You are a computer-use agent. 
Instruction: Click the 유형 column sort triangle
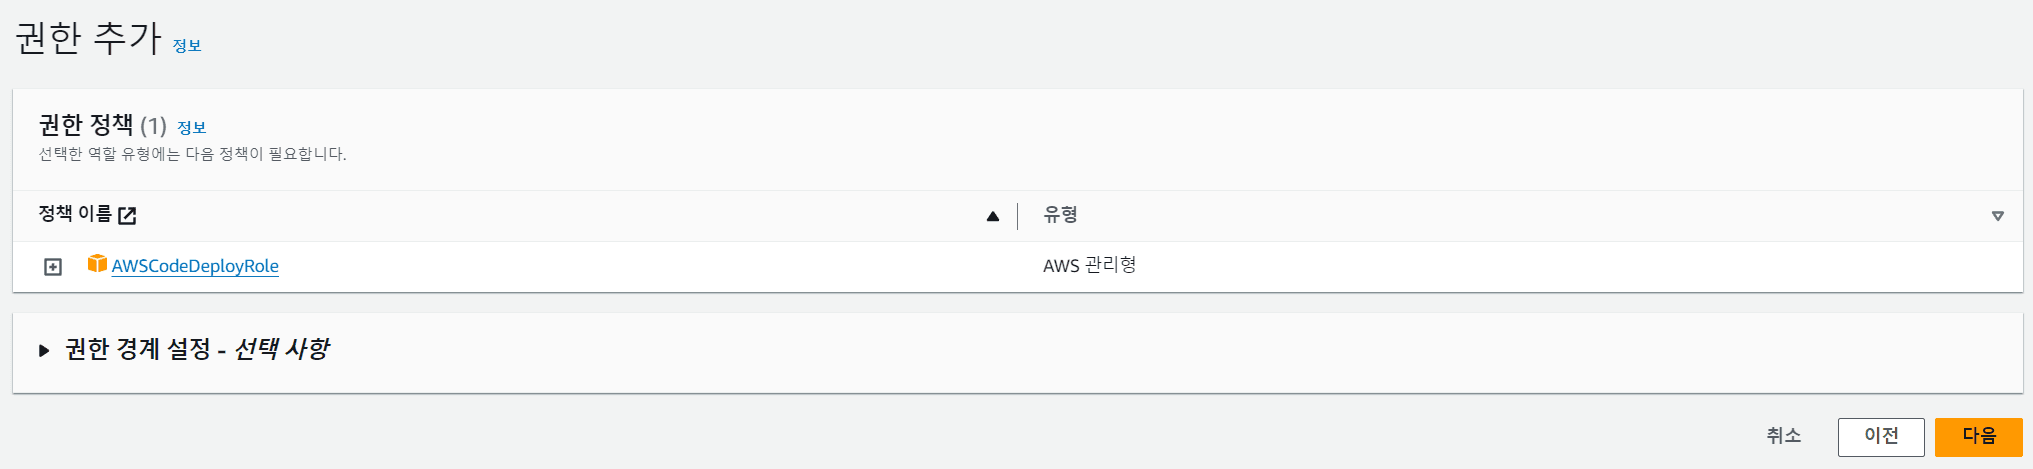1997,216
